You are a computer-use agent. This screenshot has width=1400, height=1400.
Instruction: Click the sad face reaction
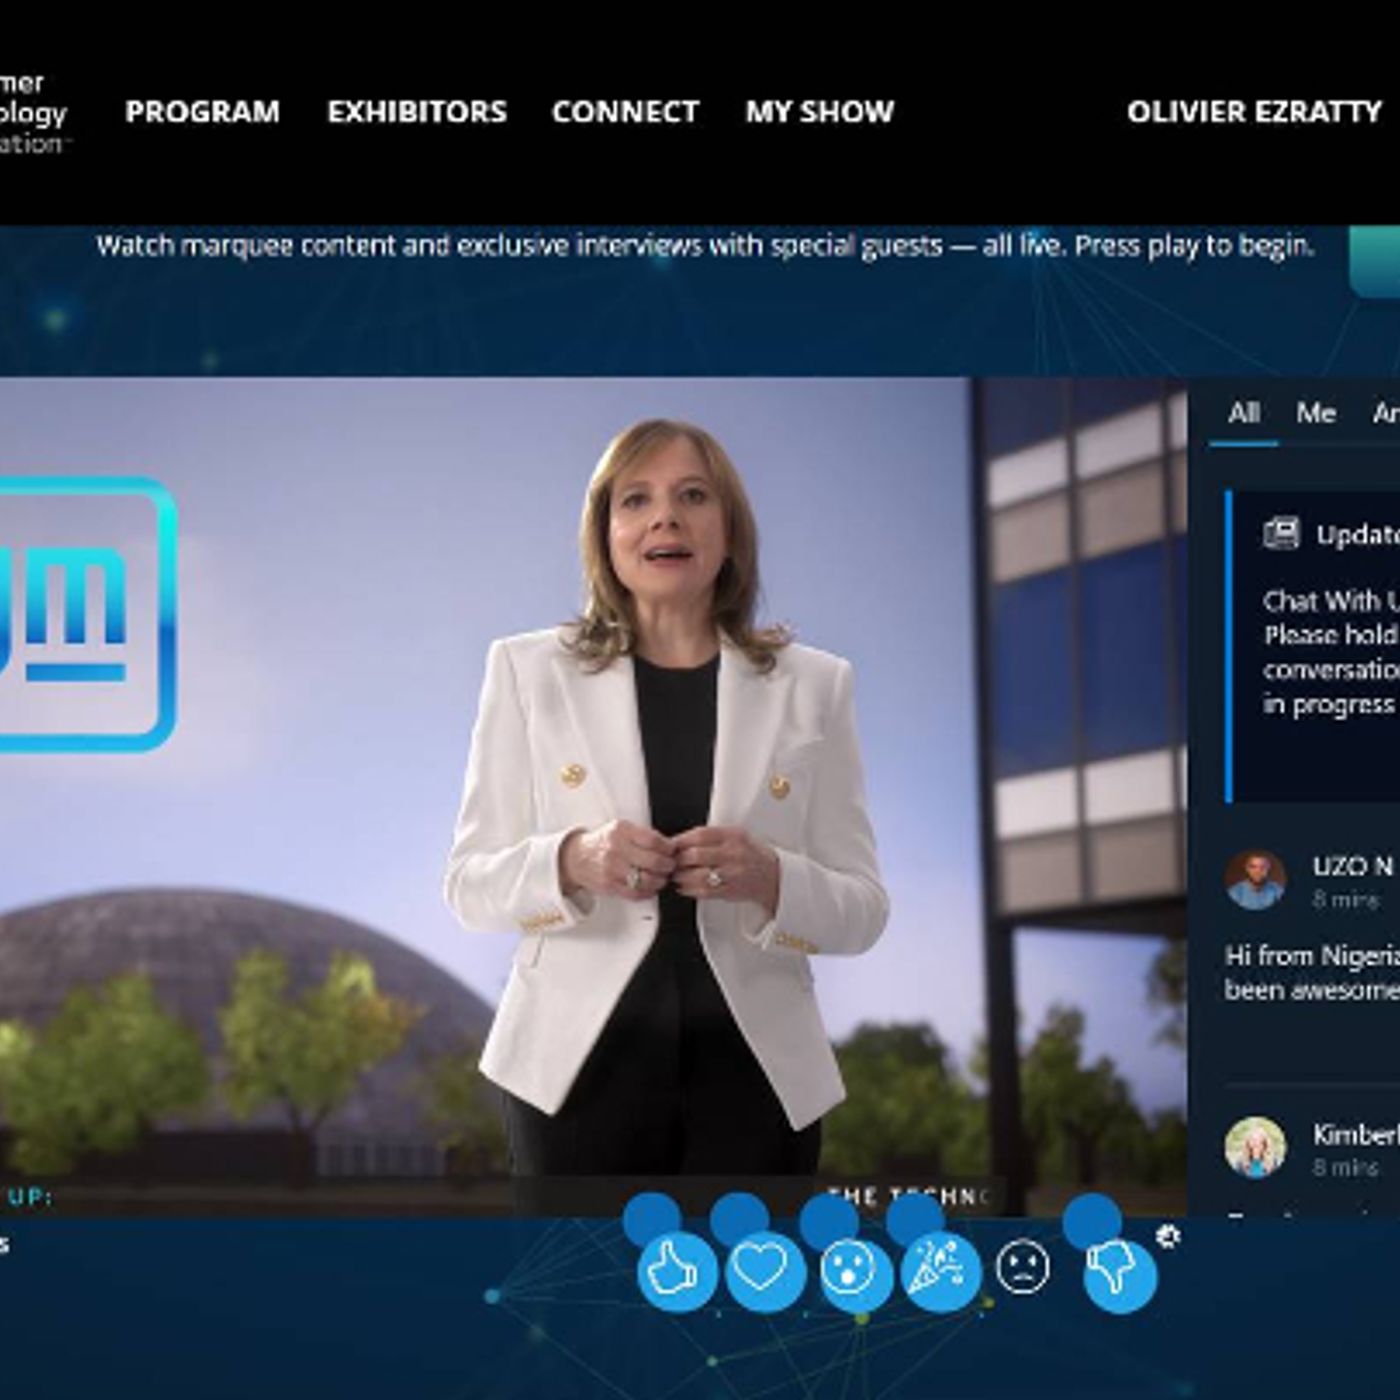click(1023, 1267)
